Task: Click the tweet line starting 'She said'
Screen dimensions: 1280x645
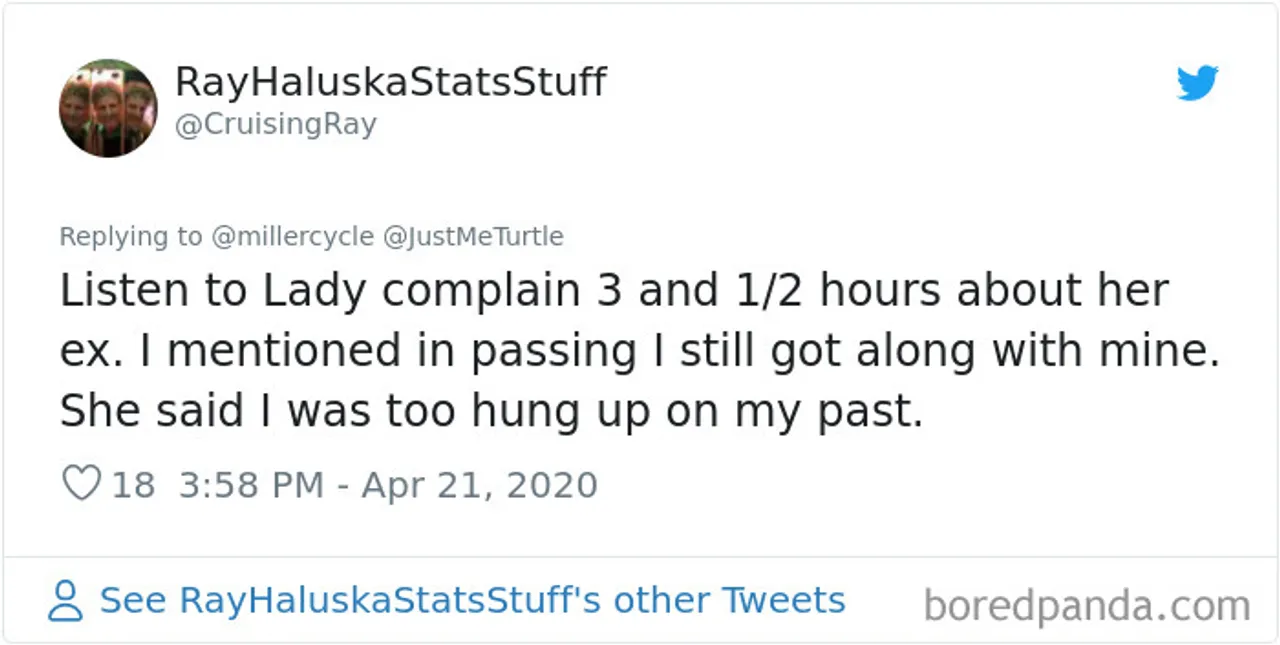Action: (491, 411)
